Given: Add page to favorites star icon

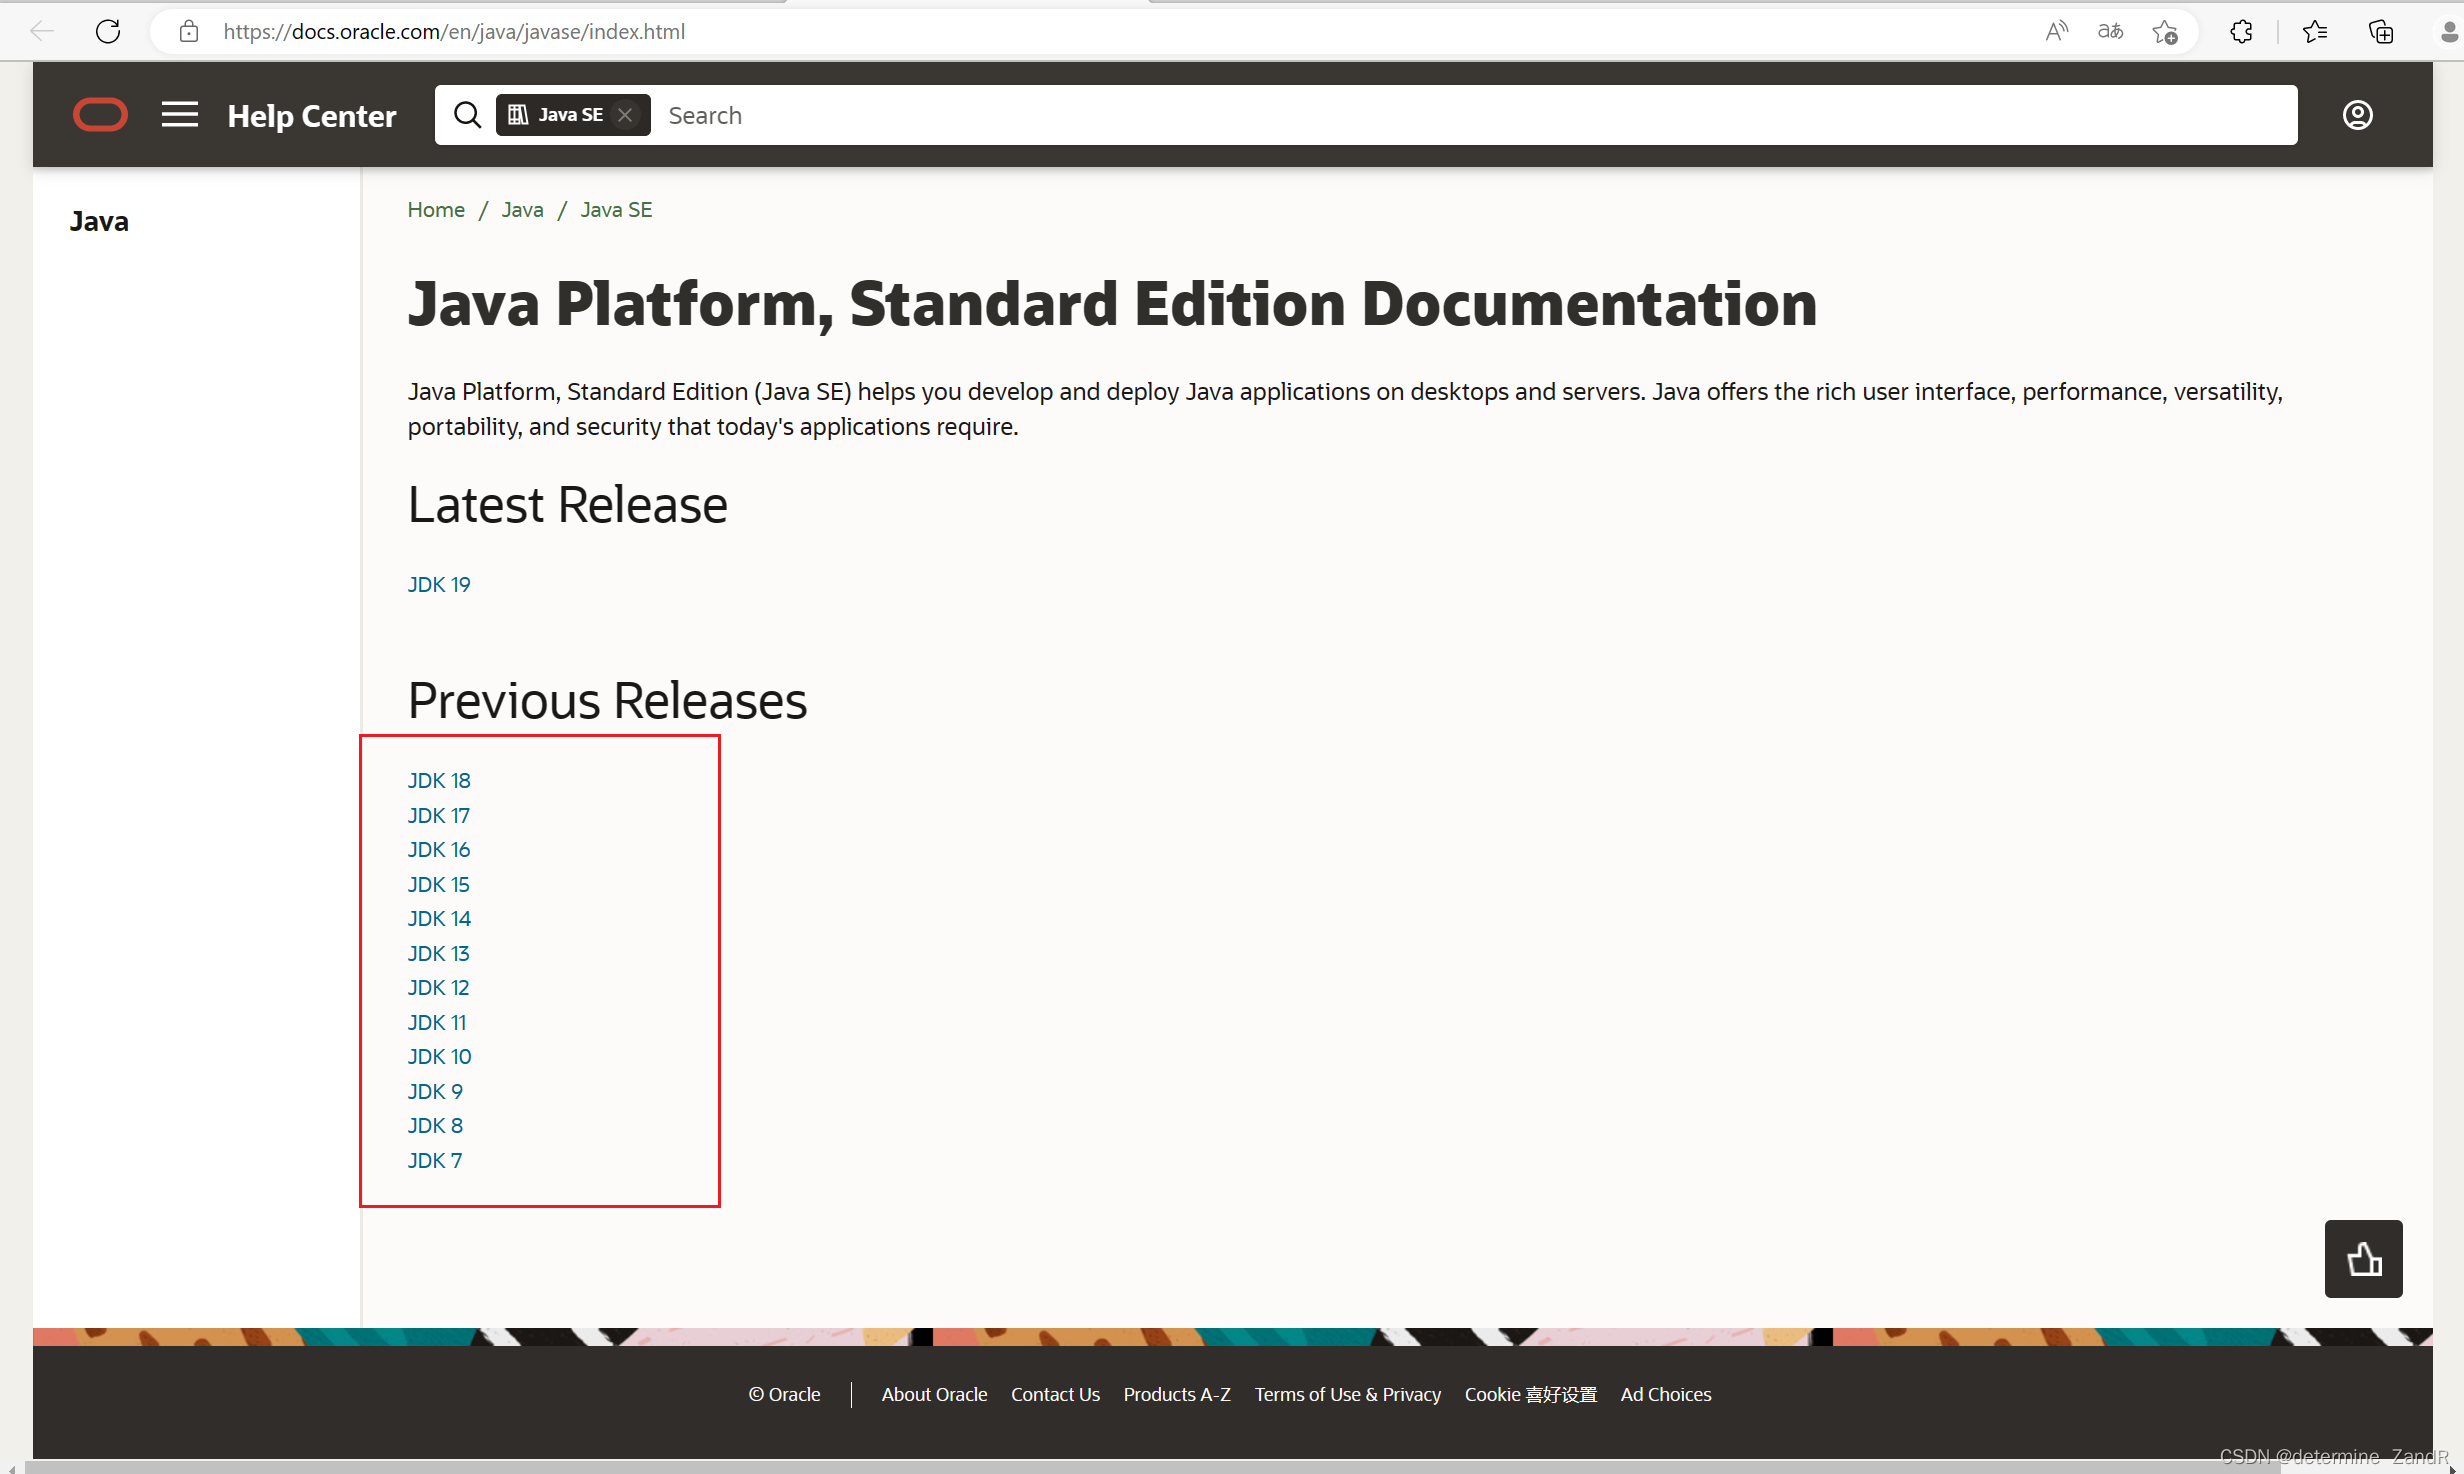Looking at the screenshot, I should 2165,32.
